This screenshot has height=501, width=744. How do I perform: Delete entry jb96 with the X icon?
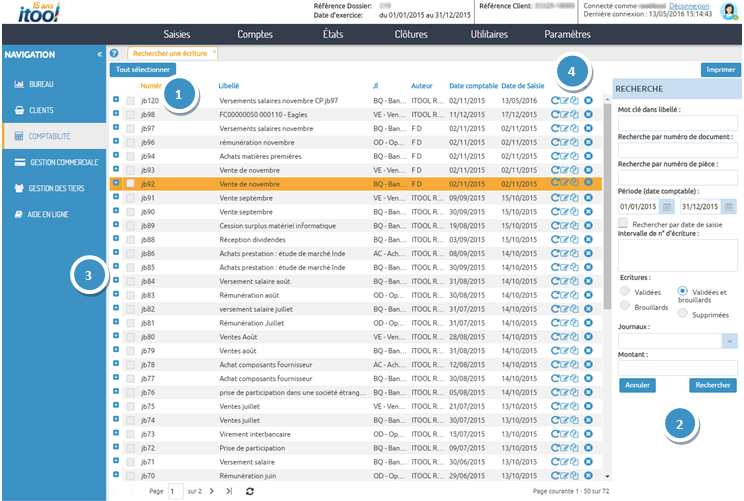click(x=588, y=142)
